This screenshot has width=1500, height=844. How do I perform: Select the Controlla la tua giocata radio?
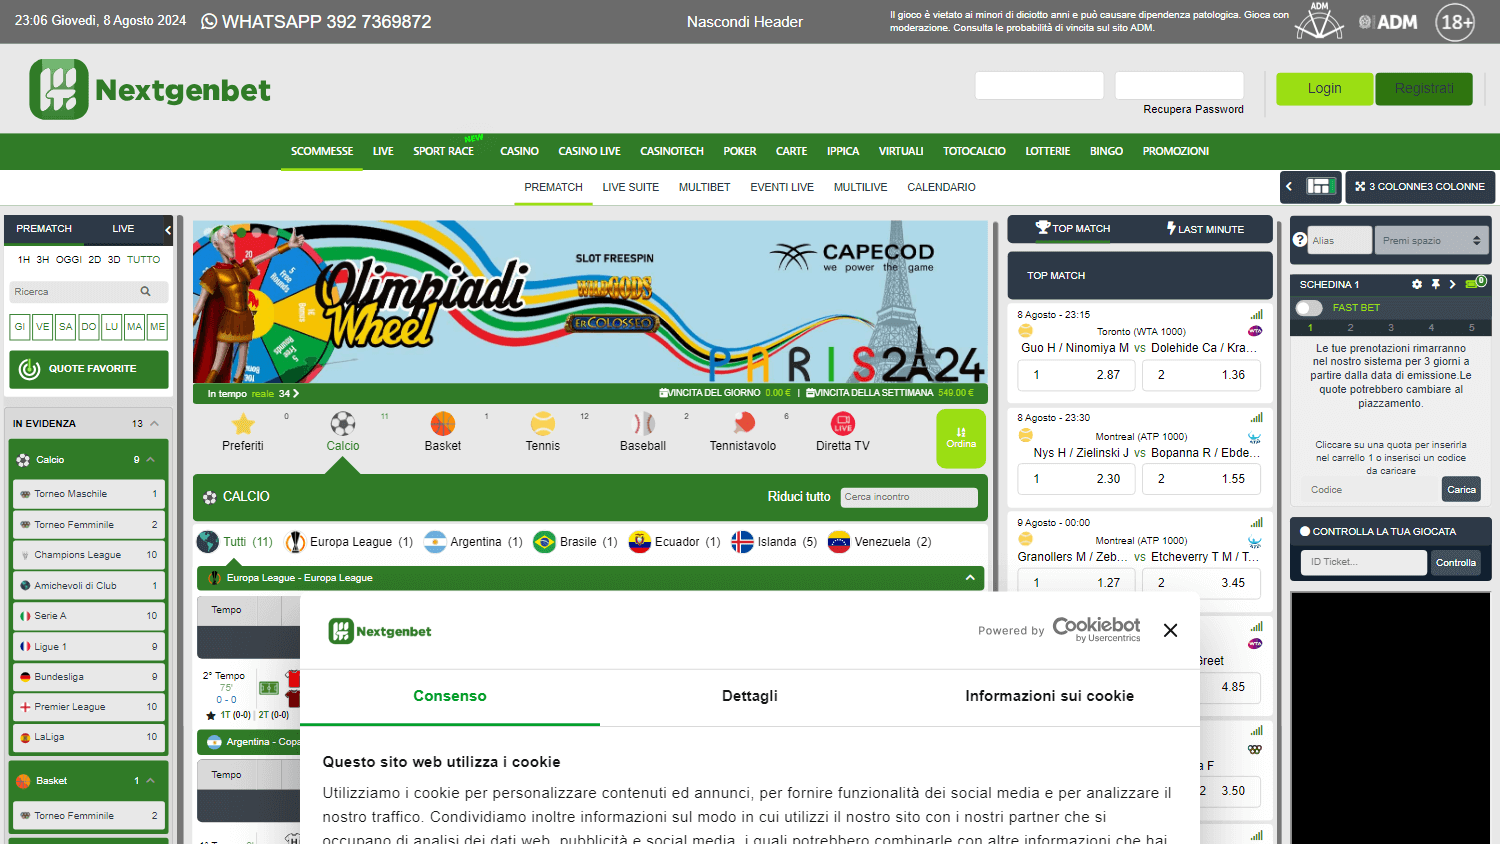[1305, 531]
